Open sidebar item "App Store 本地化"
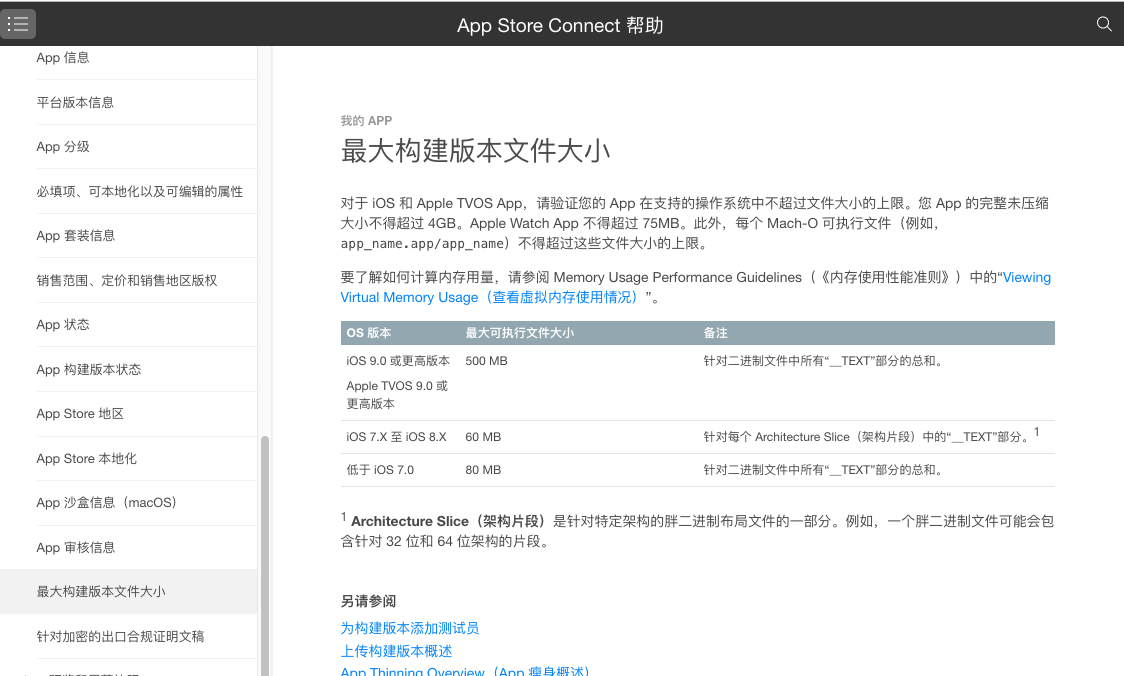 (86, 458)
